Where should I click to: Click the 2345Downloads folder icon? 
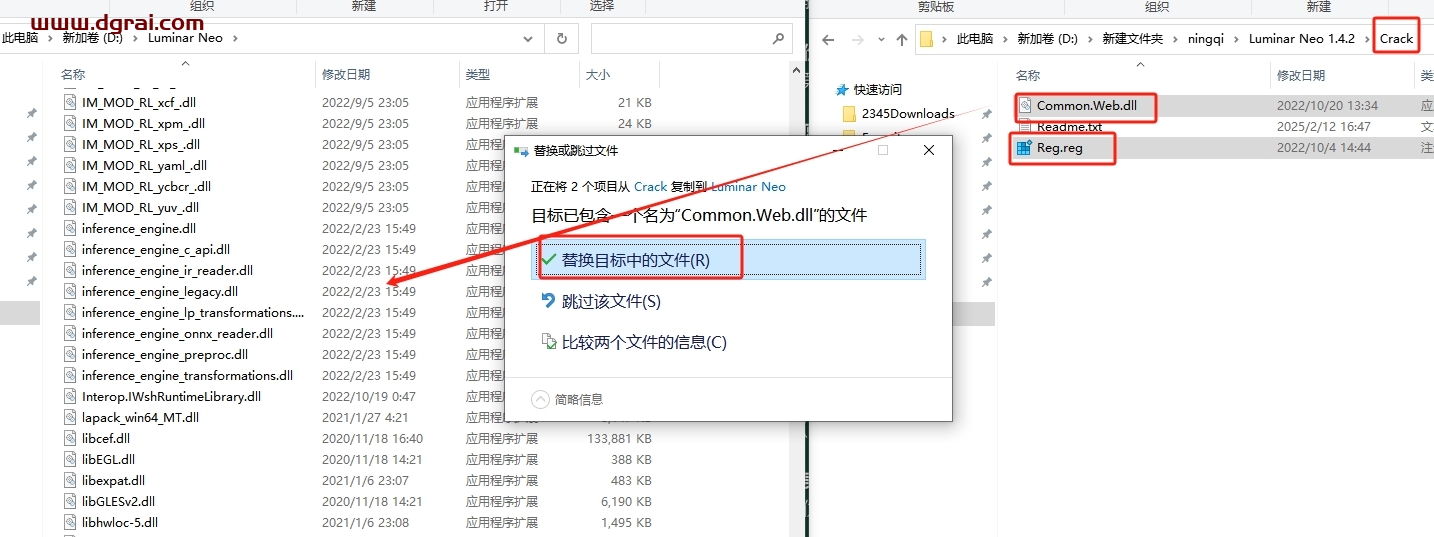point(850,113)
